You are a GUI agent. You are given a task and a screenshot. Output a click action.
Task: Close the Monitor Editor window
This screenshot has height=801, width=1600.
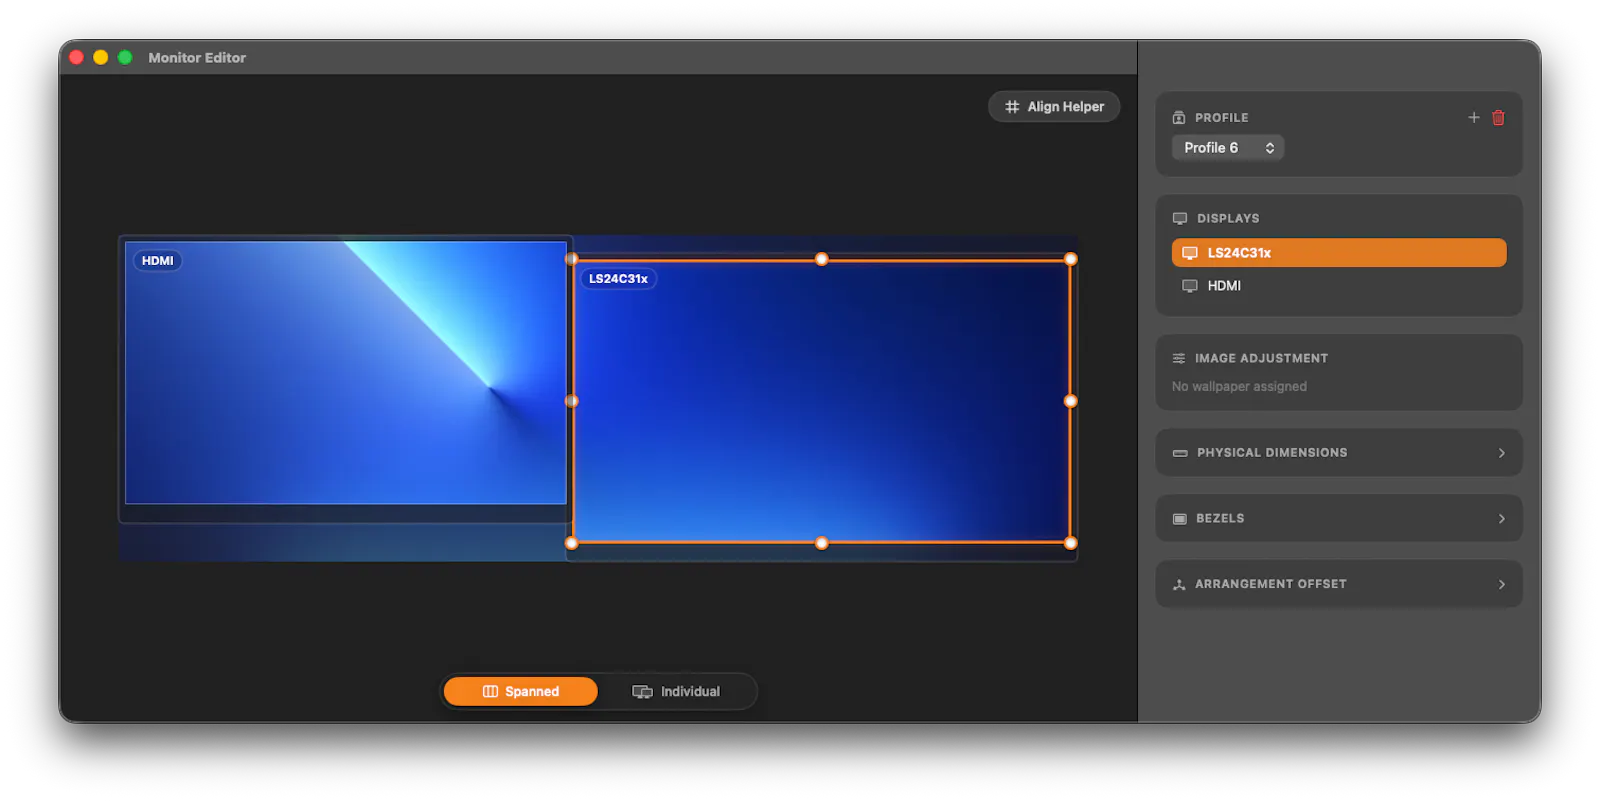pyautogui.click(x=76, y=57)
